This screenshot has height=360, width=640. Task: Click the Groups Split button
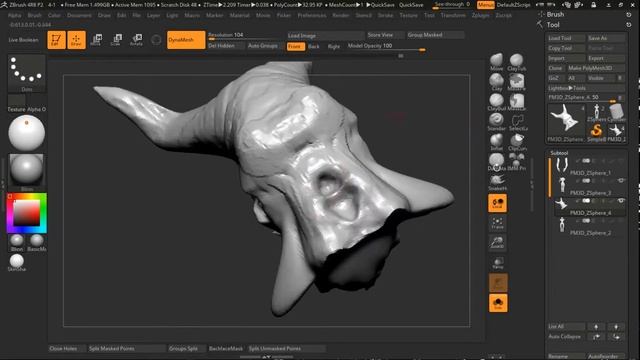[x=187, y=349]
